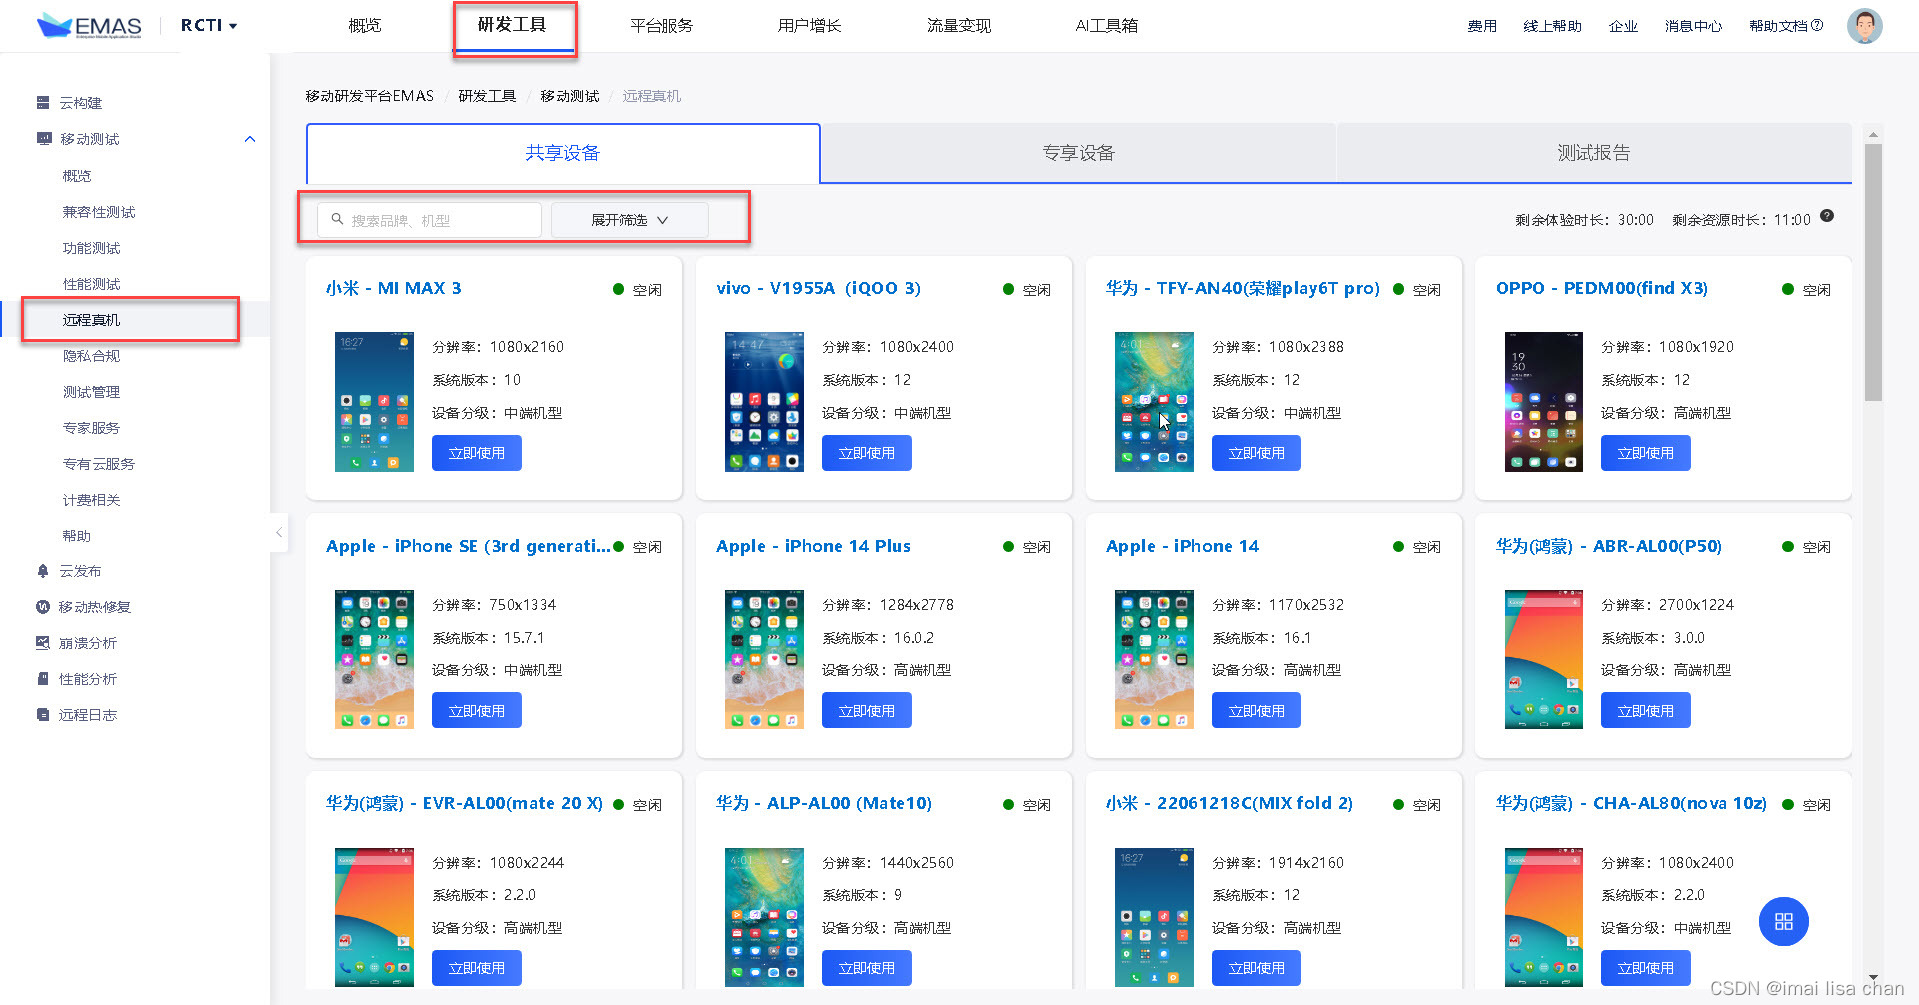Click 立即使用 for vivo V1955A
This screenshot has width=1919, height=1005.
point(867,453)
